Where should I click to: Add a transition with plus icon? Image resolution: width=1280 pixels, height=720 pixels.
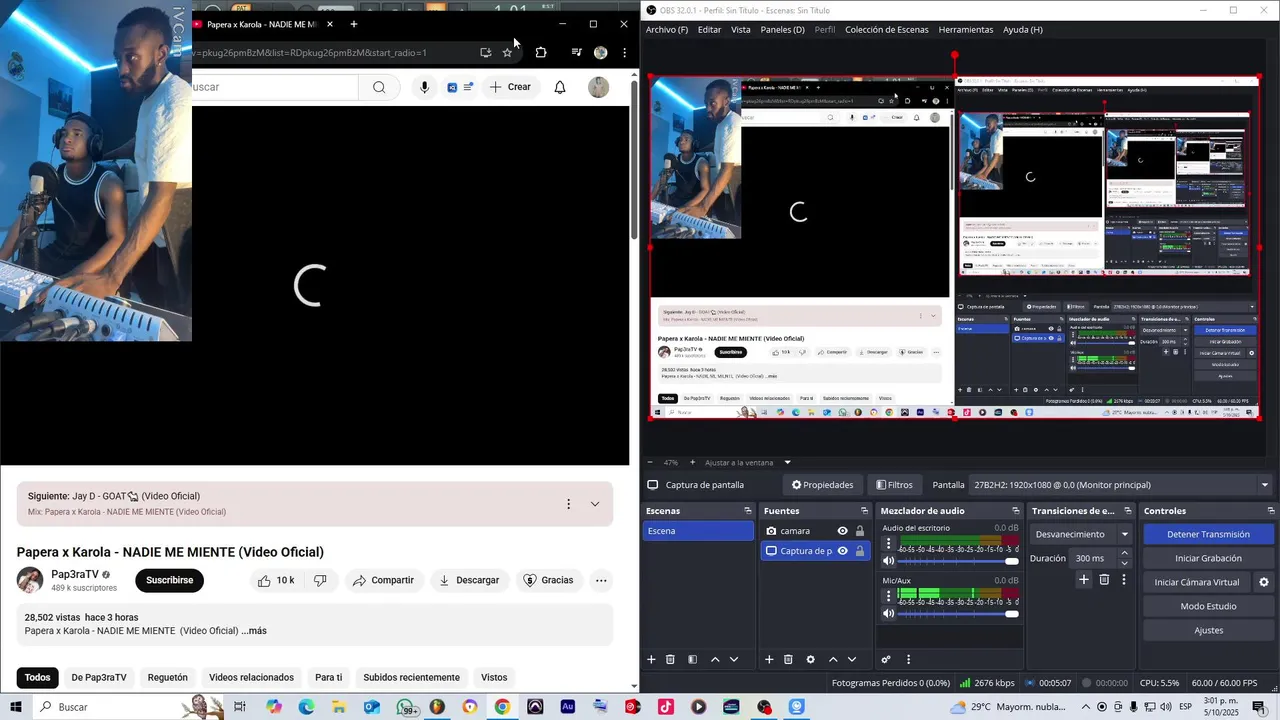click(x=1083, y=579)
